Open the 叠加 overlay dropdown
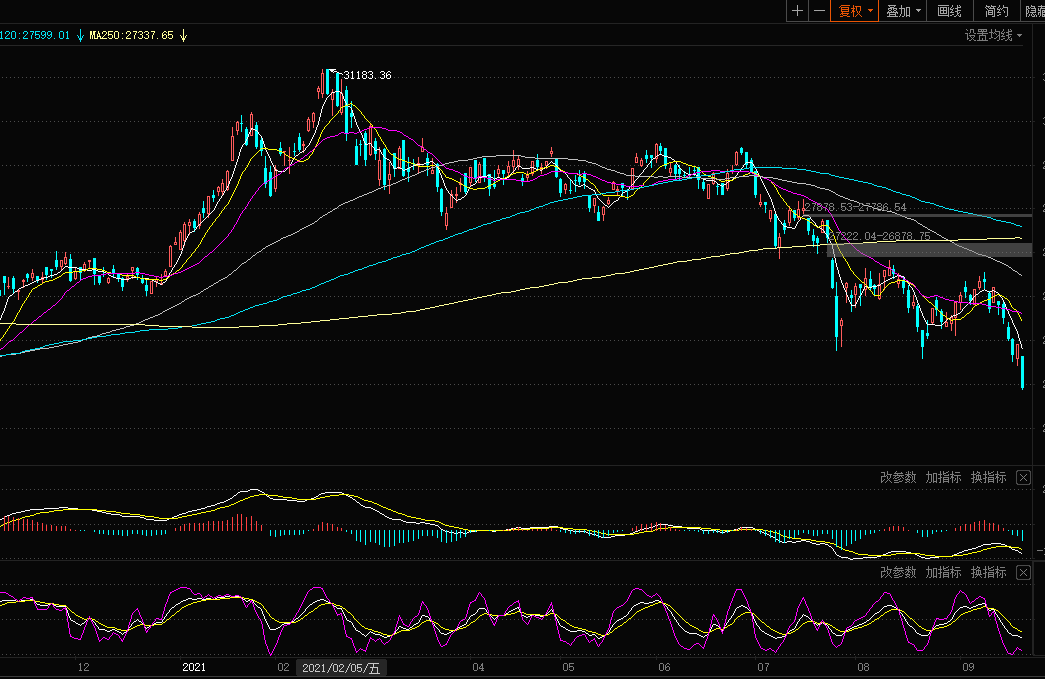 pos(903,11)
